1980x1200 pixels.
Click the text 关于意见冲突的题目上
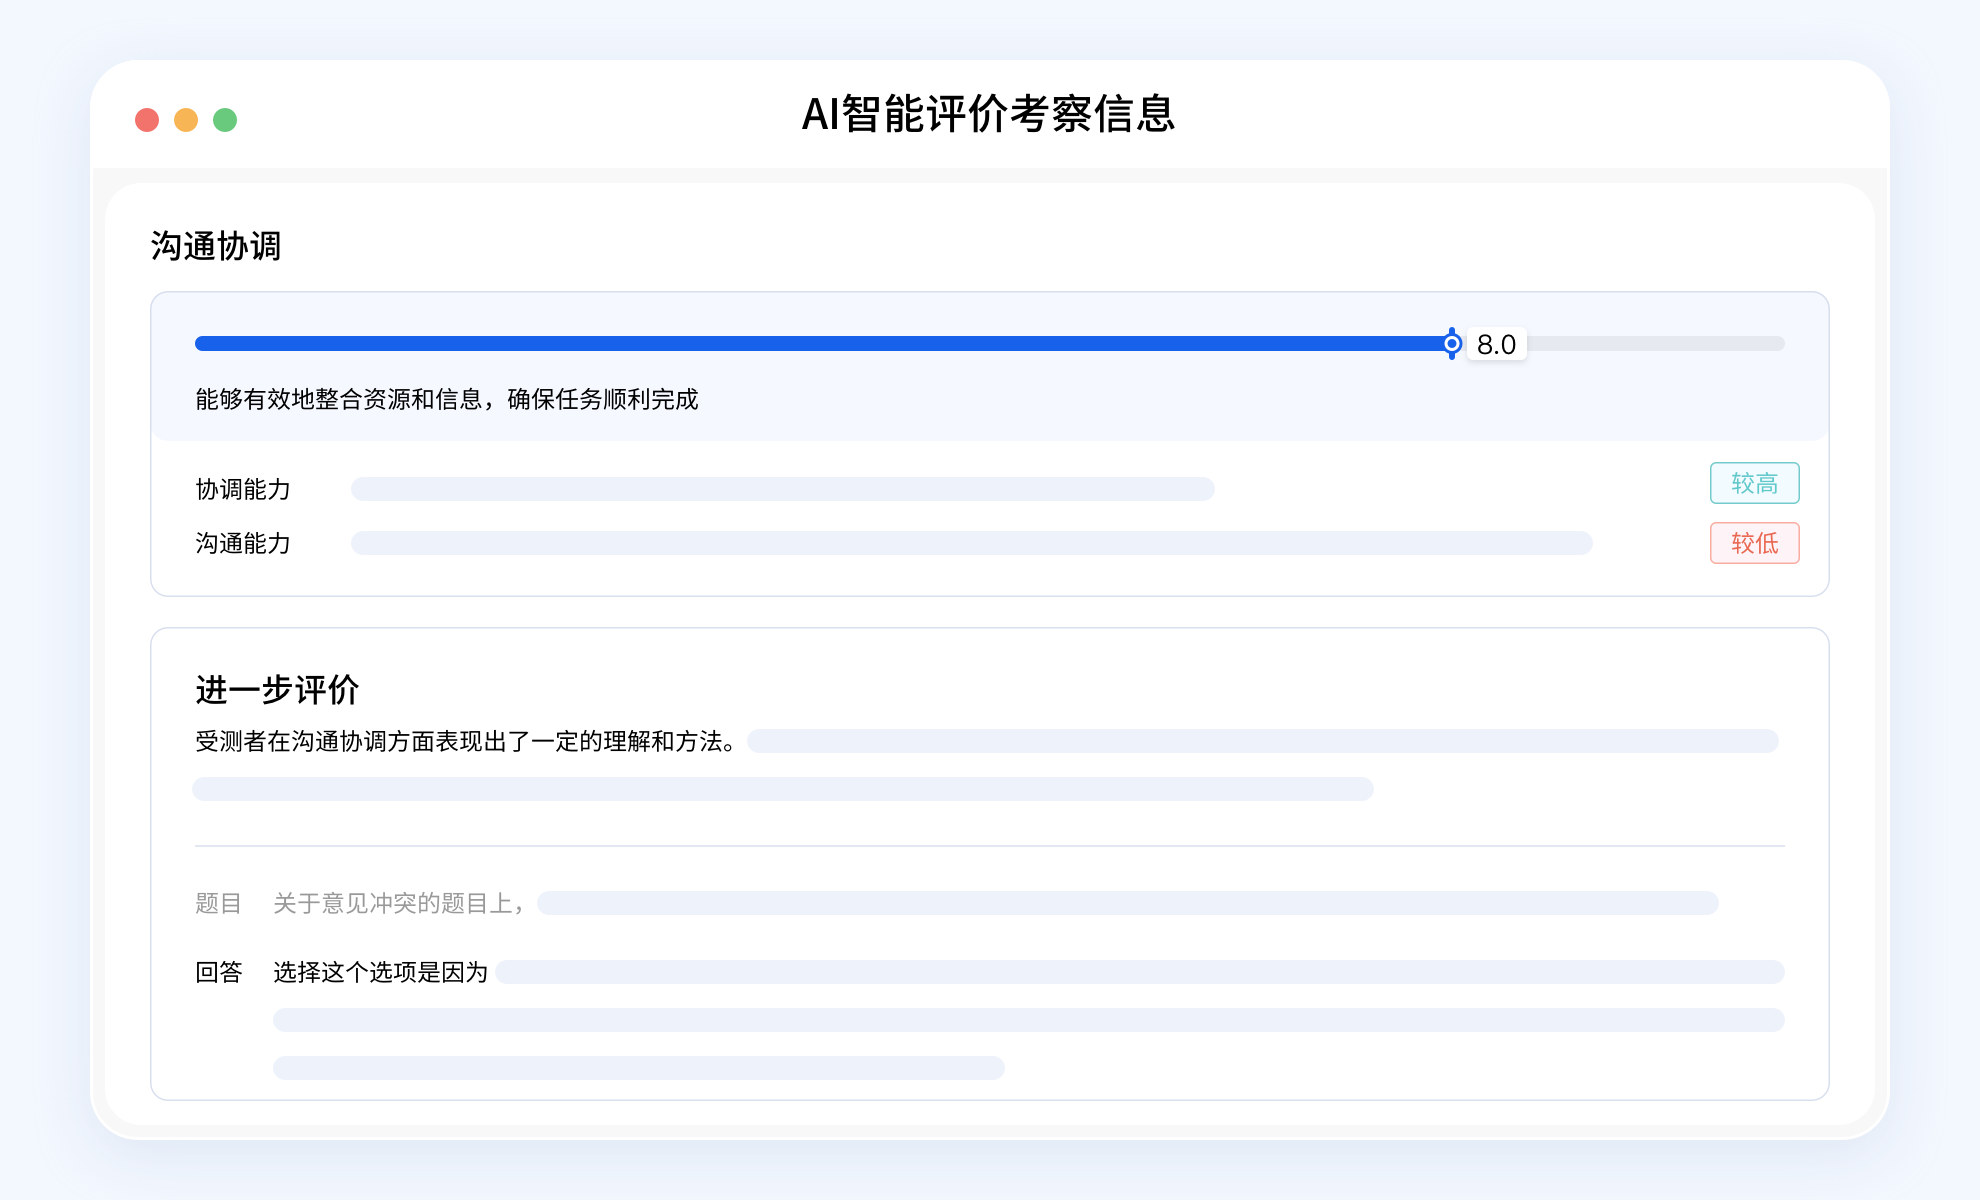[397, 904]
